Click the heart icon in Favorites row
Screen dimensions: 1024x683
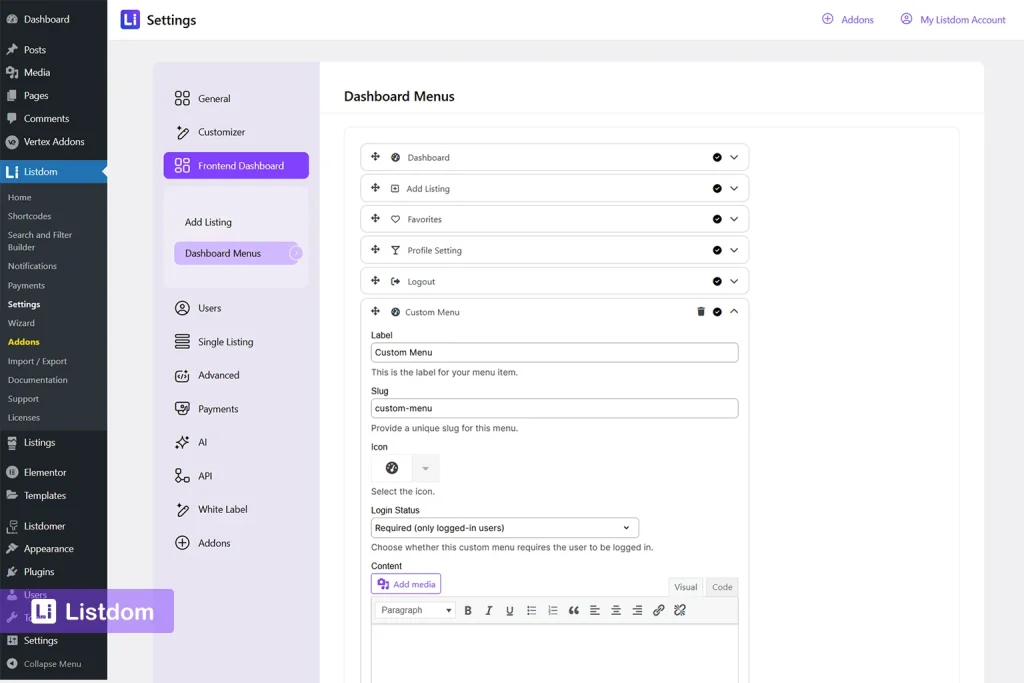395,219
